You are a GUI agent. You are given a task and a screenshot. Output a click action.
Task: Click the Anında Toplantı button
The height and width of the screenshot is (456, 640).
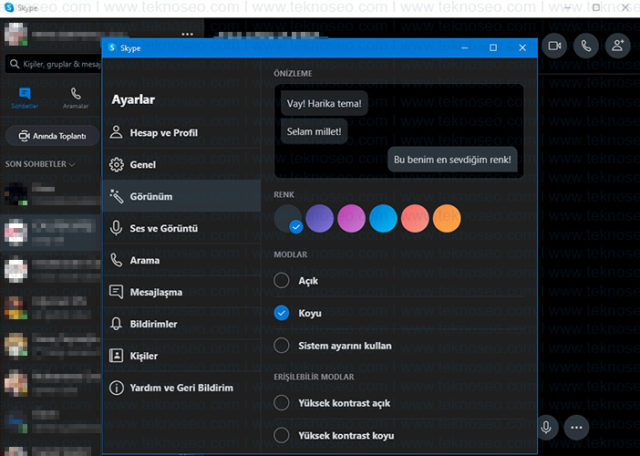[52, 136]
